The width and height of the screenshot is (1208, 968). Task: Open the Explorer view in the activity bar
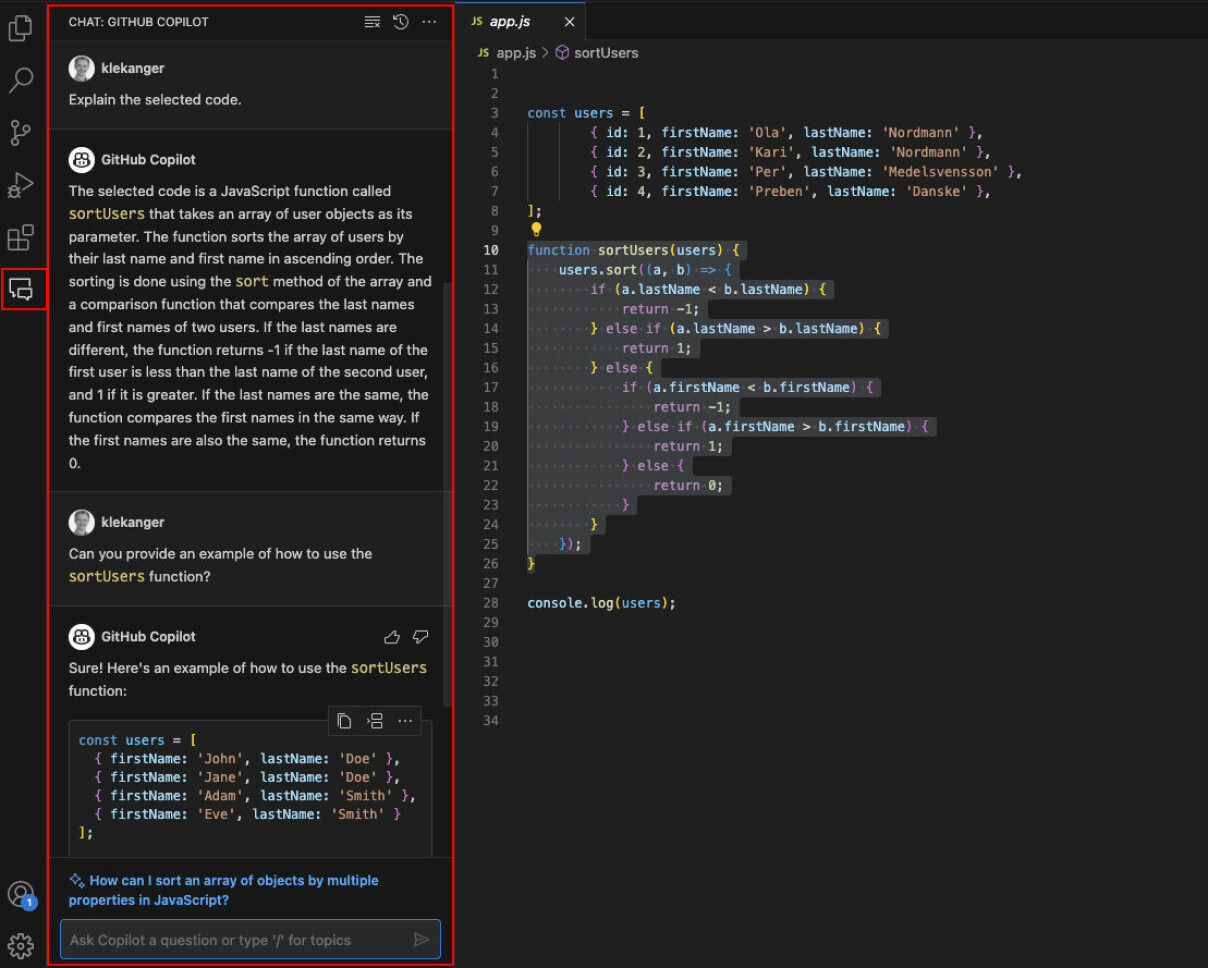(21, 29)
